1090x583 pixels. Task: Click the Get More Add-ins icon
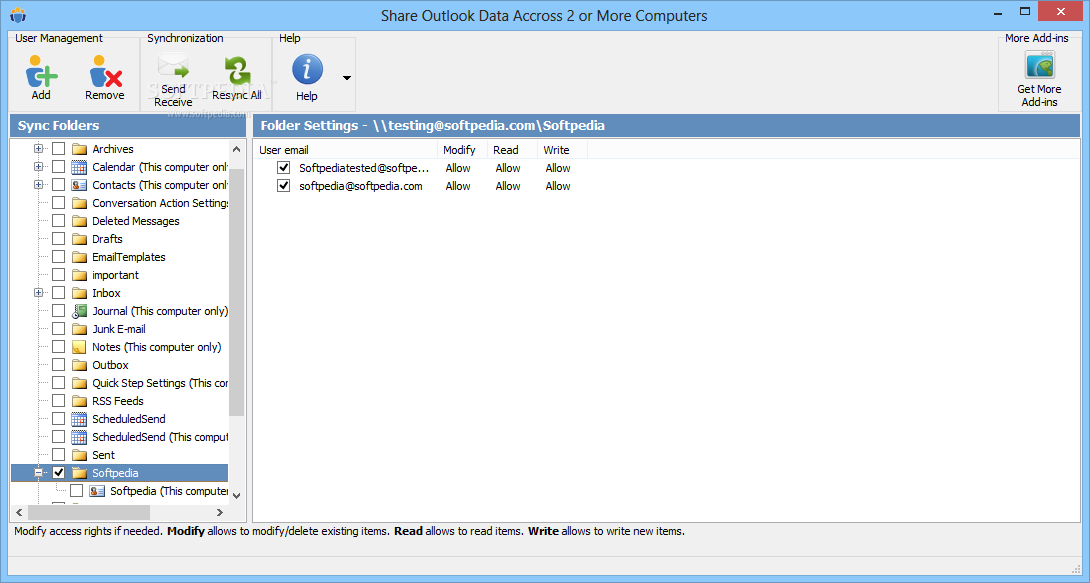point(1039,65)
